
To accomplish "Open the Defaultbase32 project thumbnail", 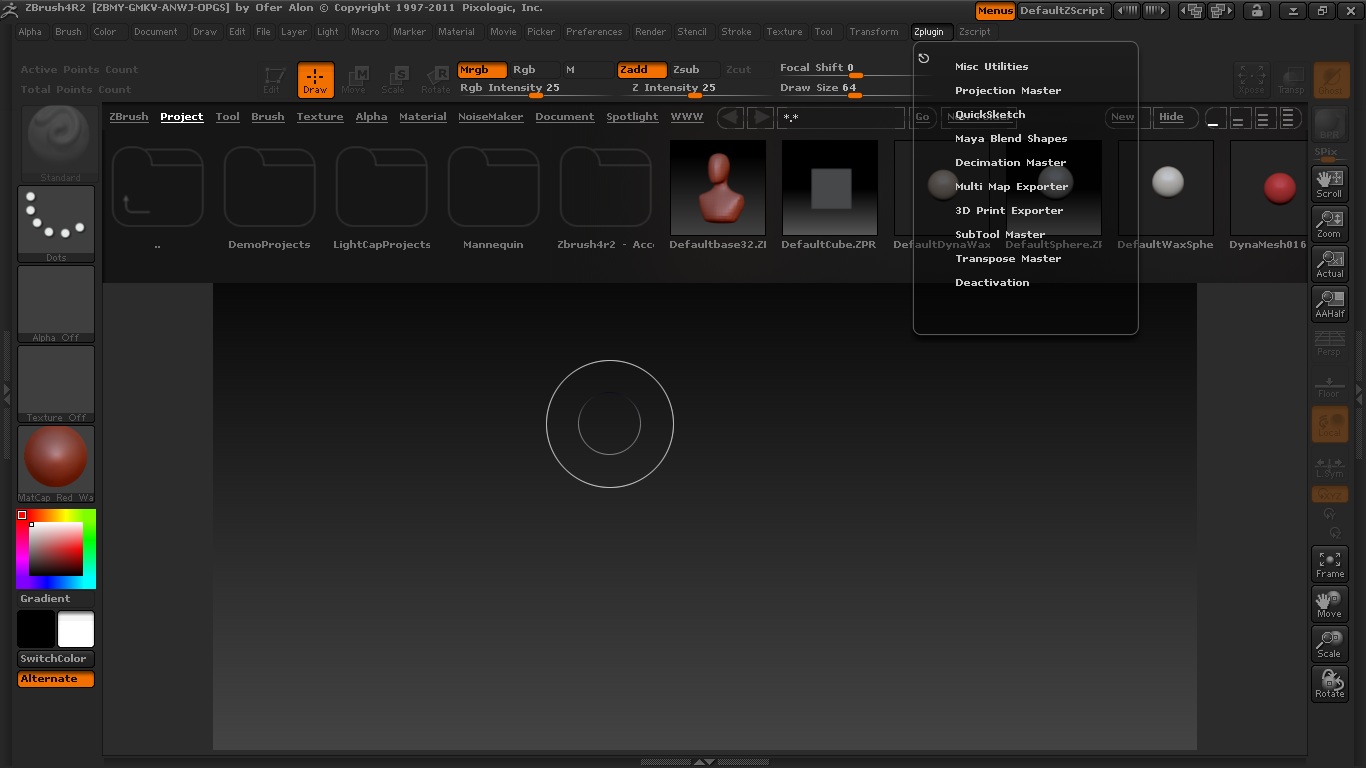I will tap(718, 188).
